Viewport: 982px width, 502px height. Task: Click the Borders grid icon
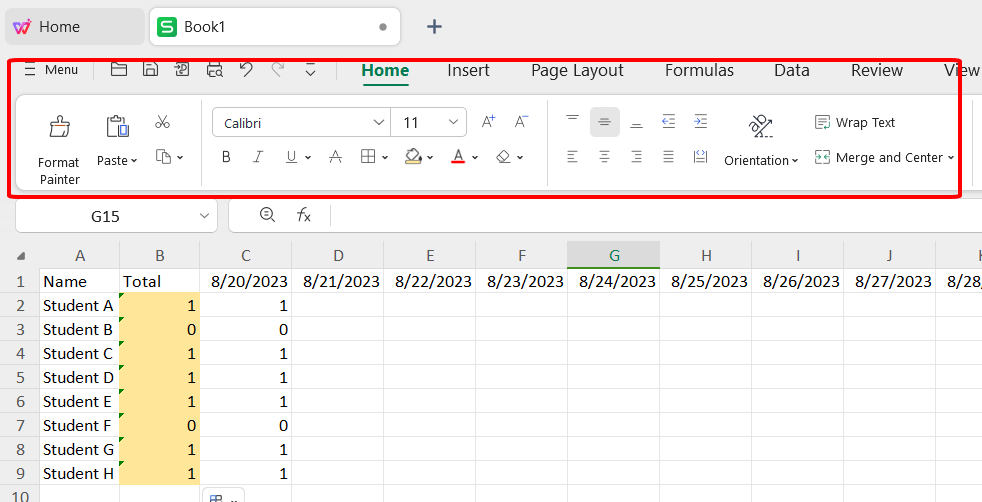coord(368,157)
